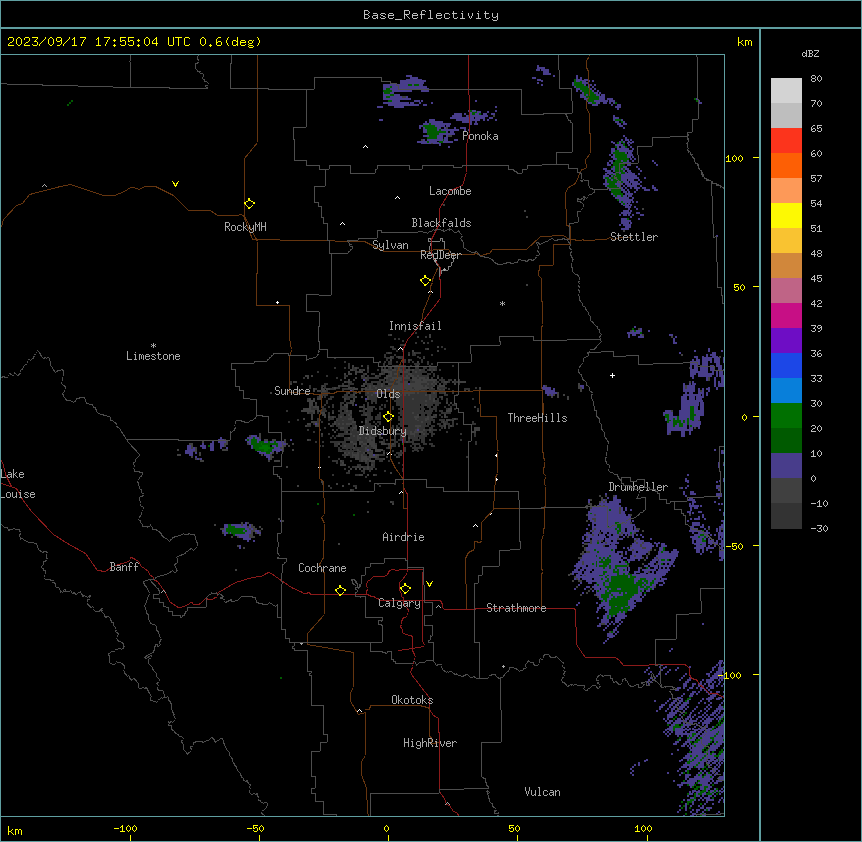This screenshot has width=862, height=842.
Task: Click the y-axis -100 km tick label
Action: coord(731,675)
